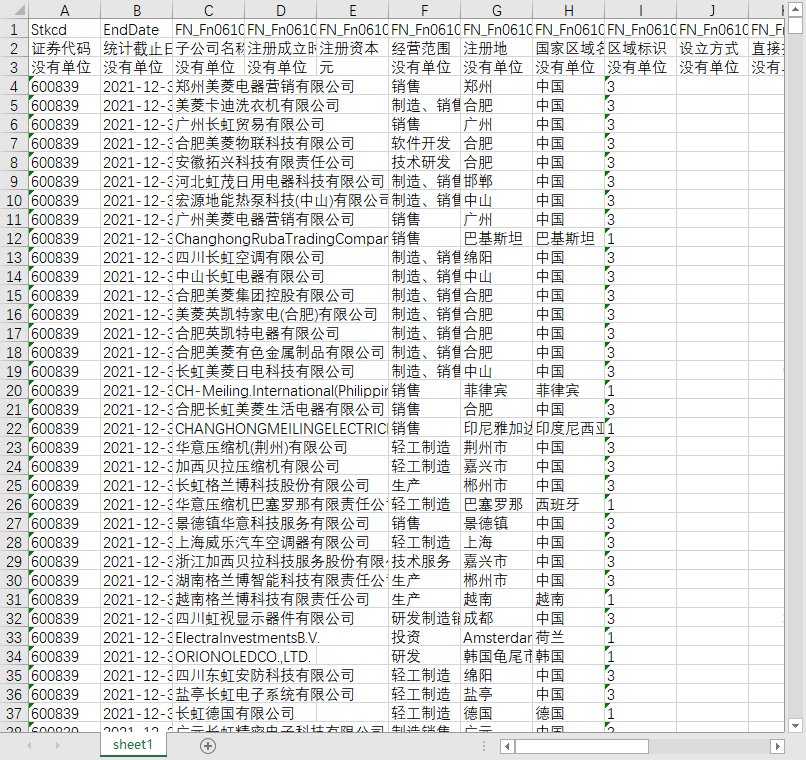Click the 盐亭 cell
806x760 pixels.
coord(497,695)
